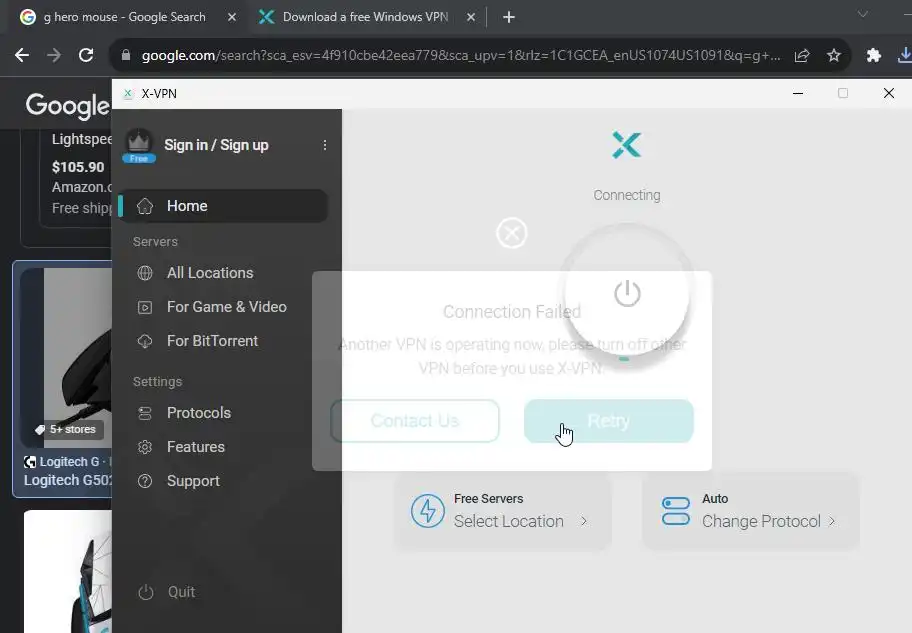Click the Auto protocol toggle-style icon
912x633 pixels.
pos(676,511)
